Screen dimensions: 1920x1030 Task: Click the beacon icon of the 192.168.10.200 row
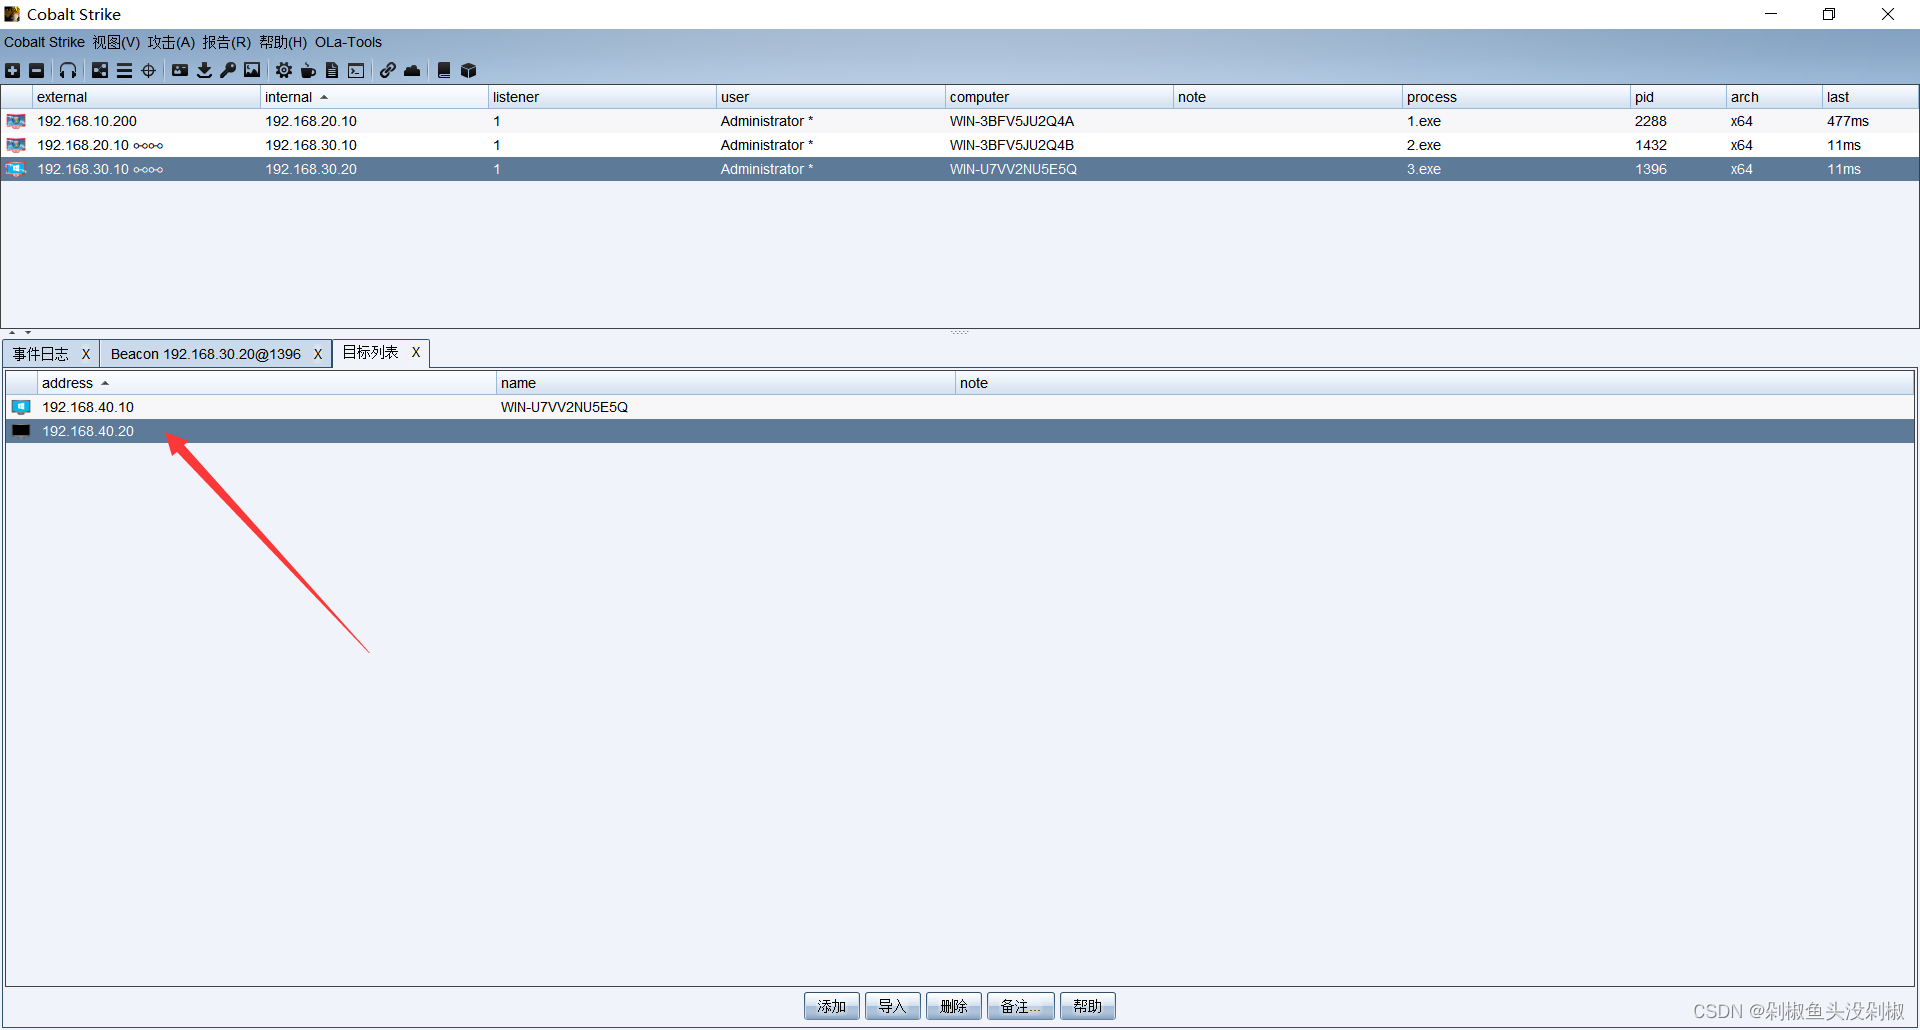[16, 121]
